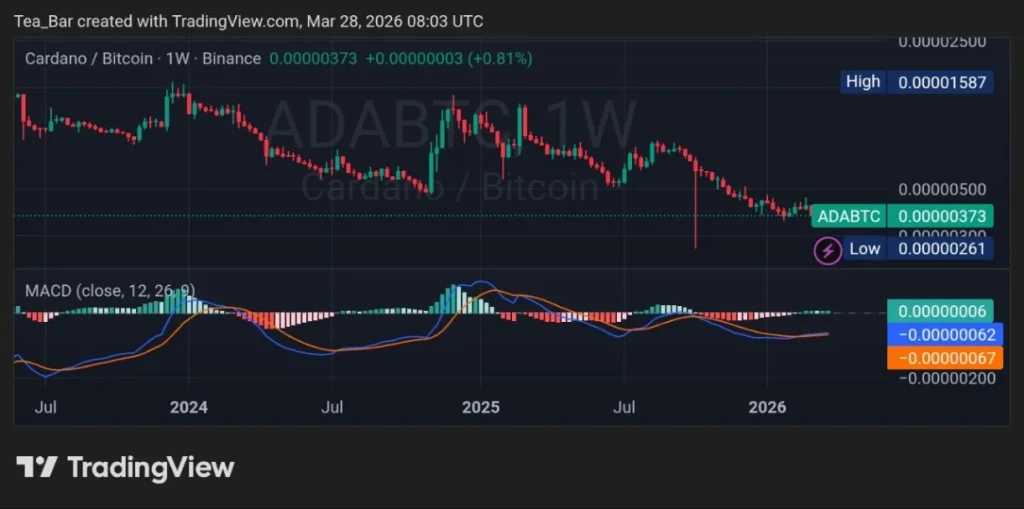Click the TradingView logo at bottom
The height and width of the screenshot is (509, 1024).
125,468
